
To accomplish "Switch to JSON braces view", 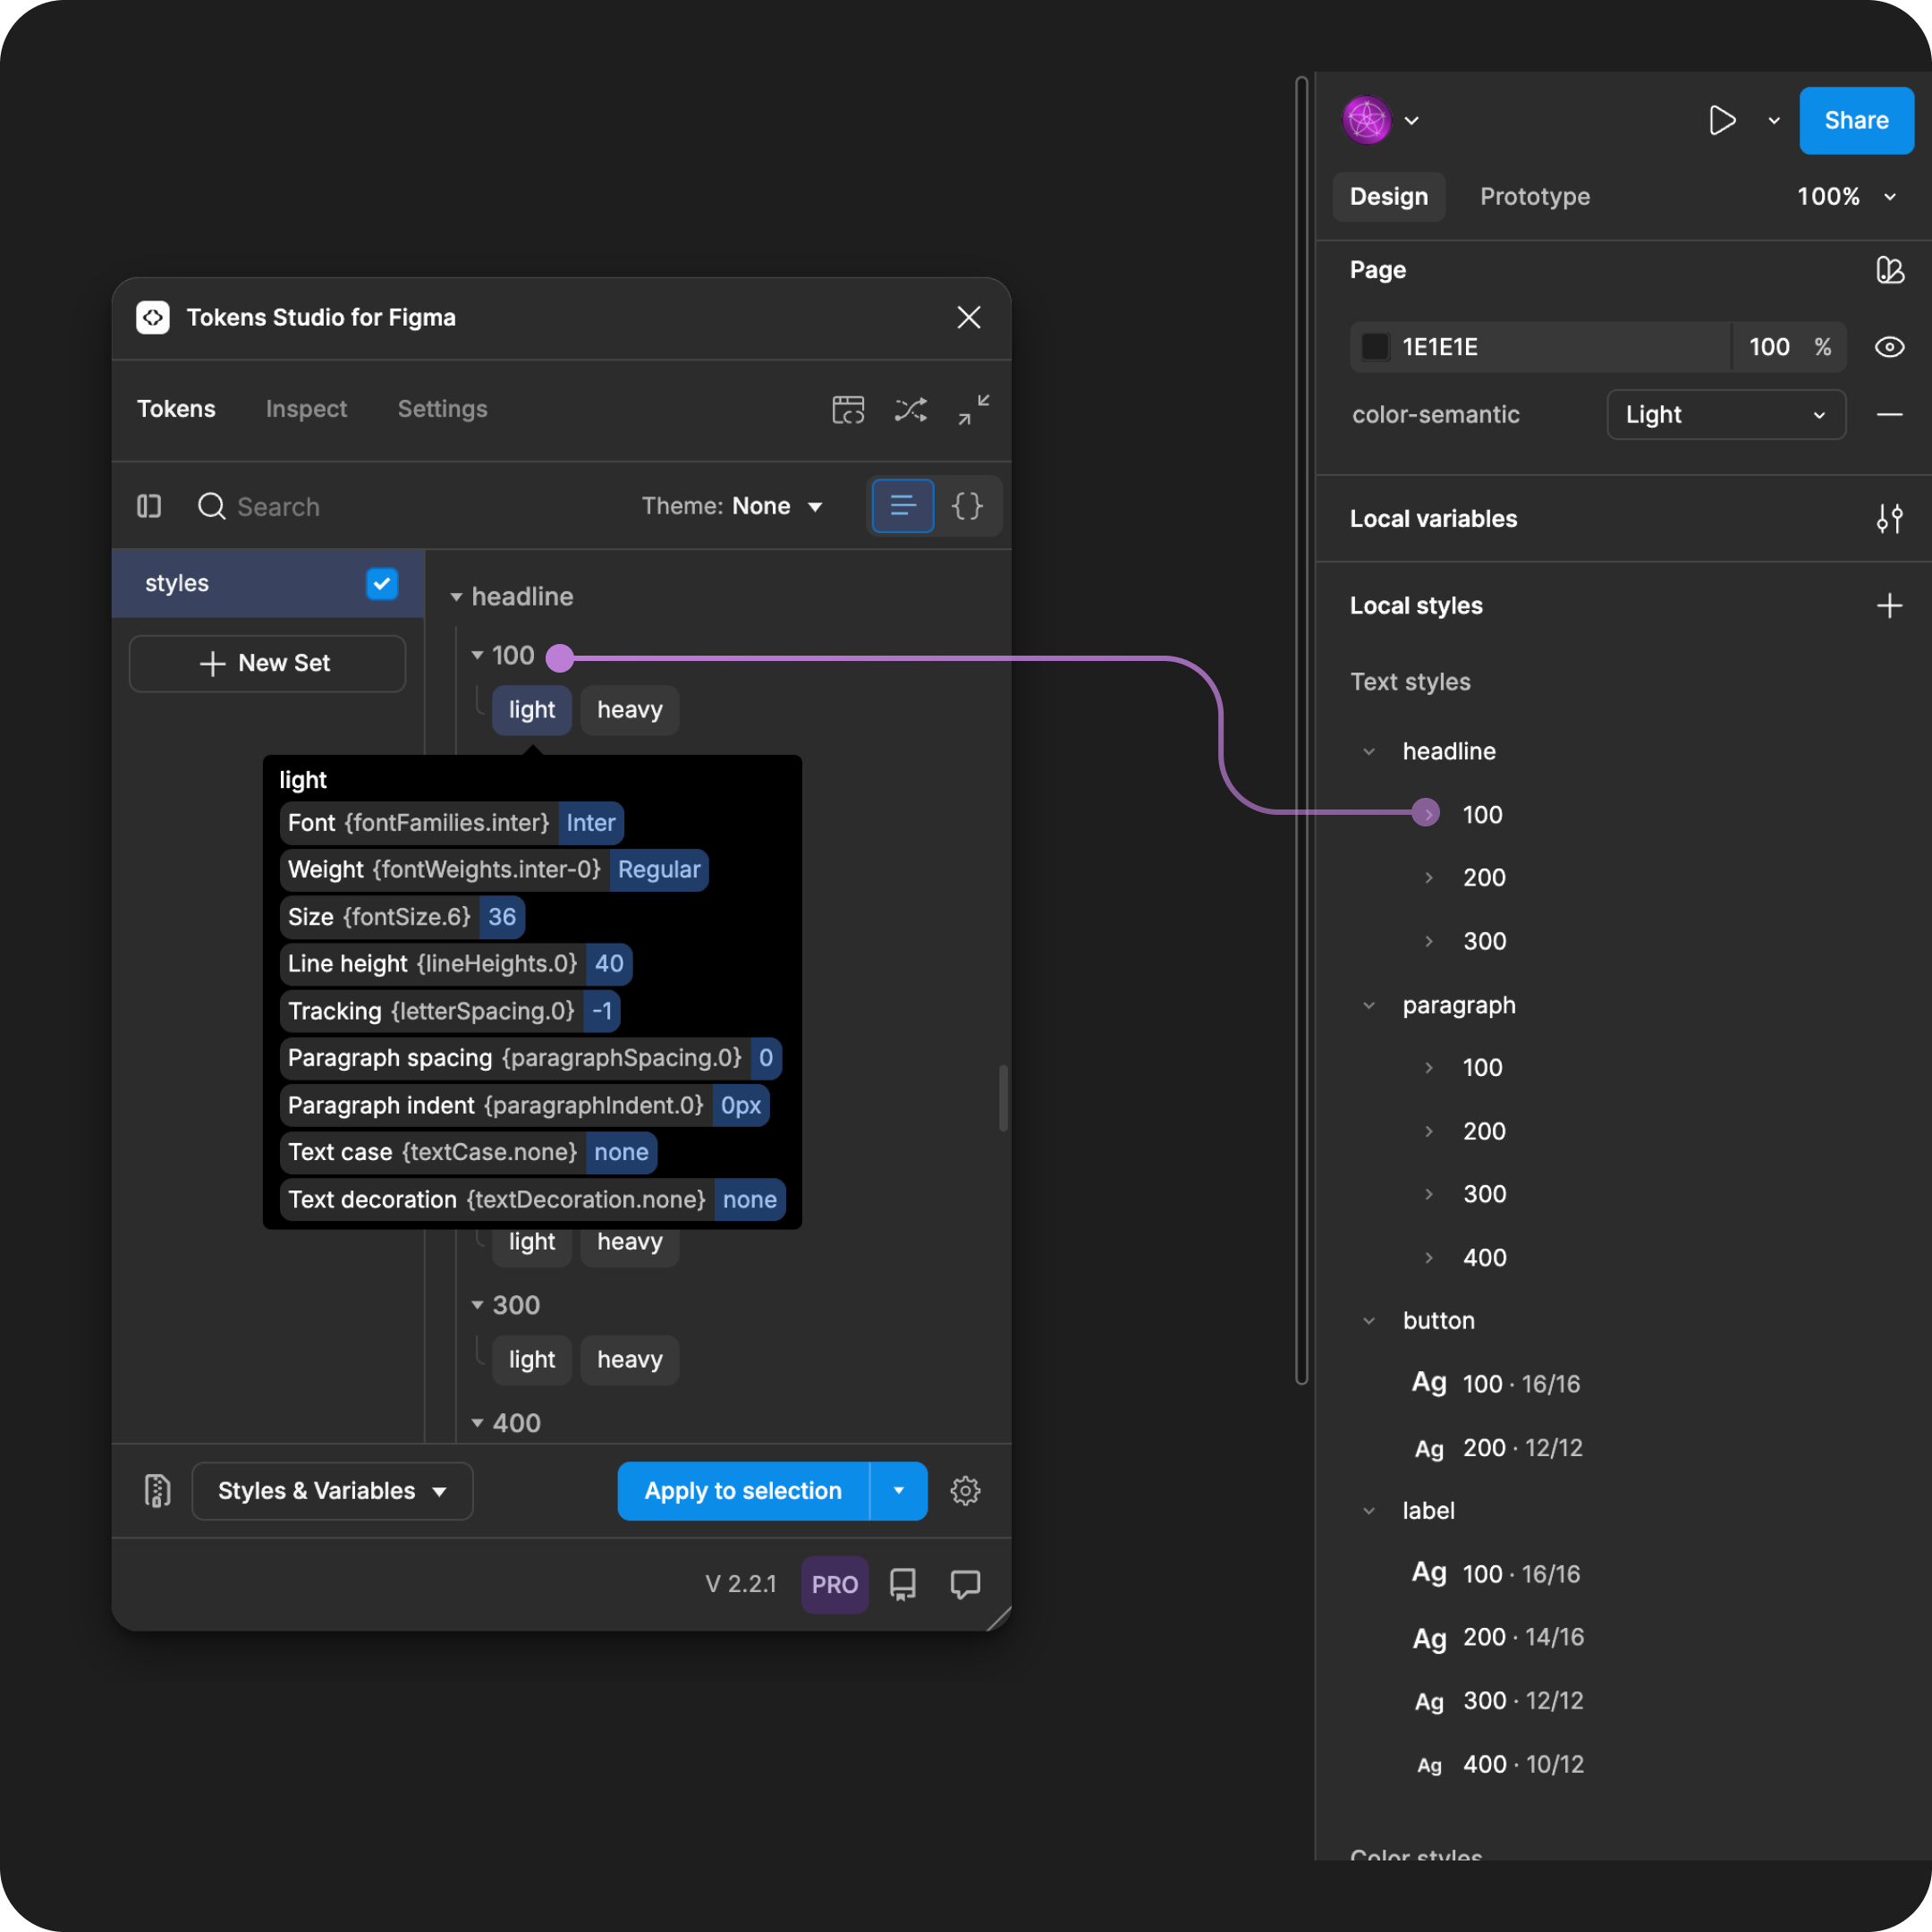I will (x=967, y=506).
